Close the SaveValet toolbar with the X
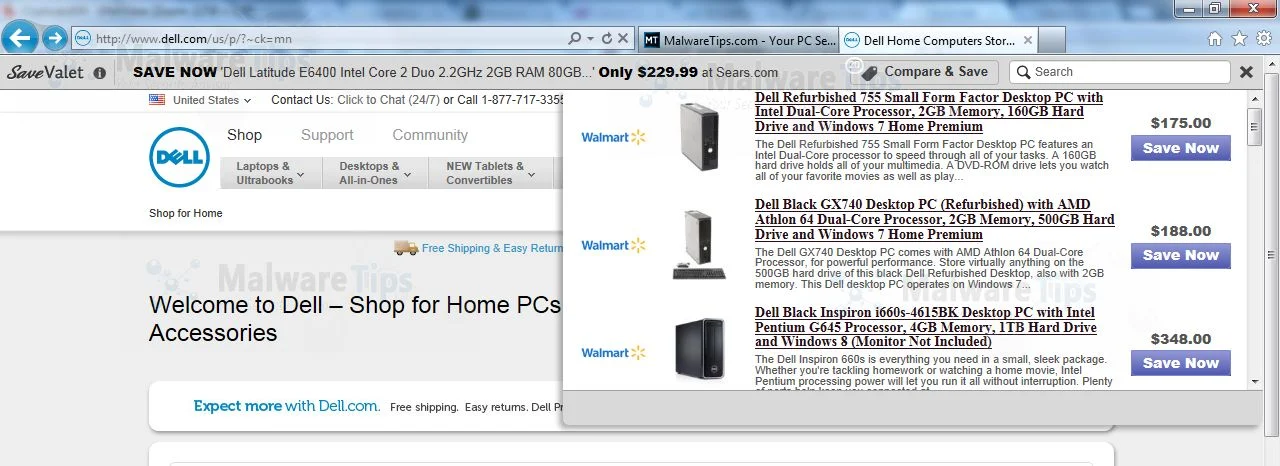This screenshot has width=1280, height=466. [x=1246, y=72]
